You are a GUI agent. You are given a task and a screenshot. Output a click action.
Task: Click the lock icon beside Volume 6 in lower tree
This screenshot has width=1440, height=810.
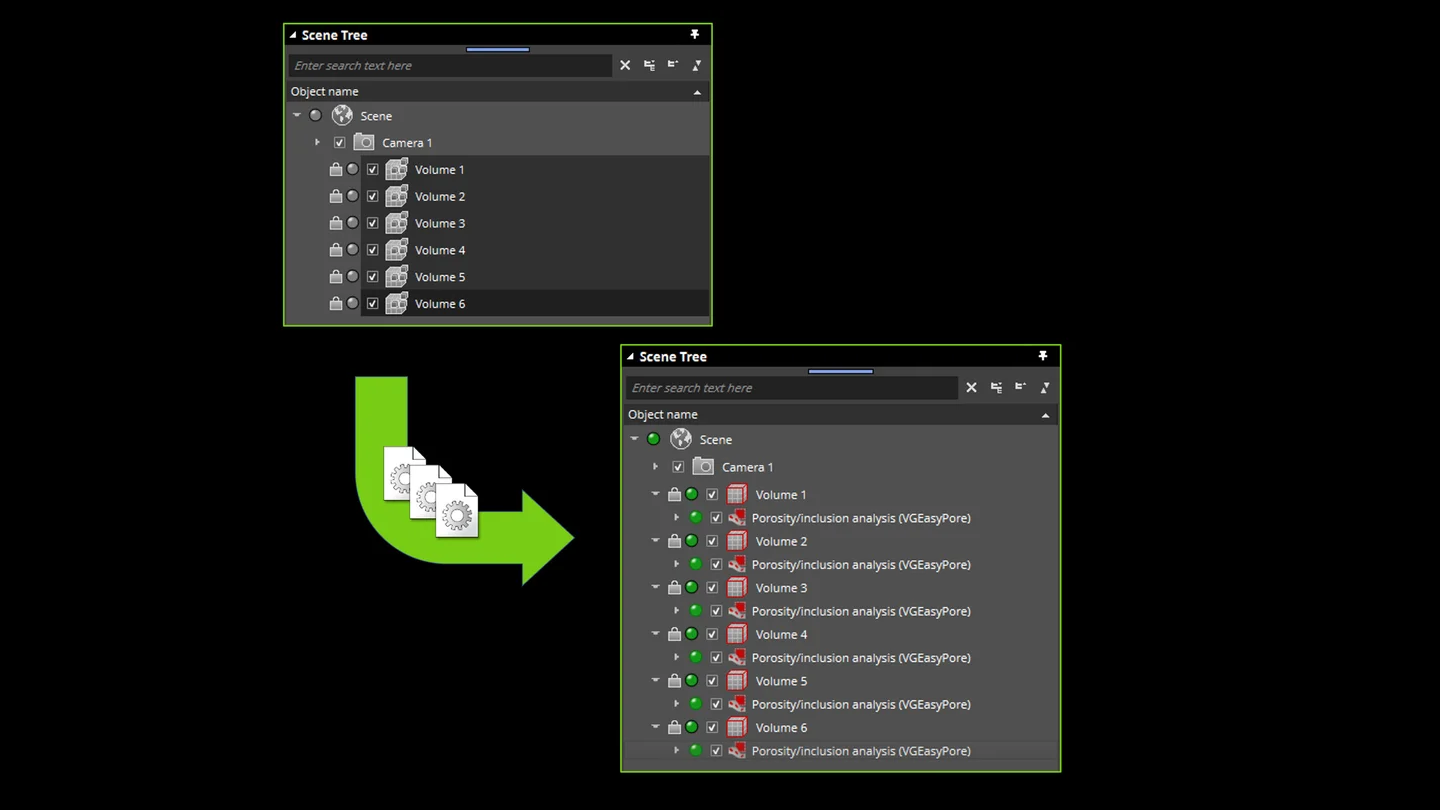(x=674, y=727)
